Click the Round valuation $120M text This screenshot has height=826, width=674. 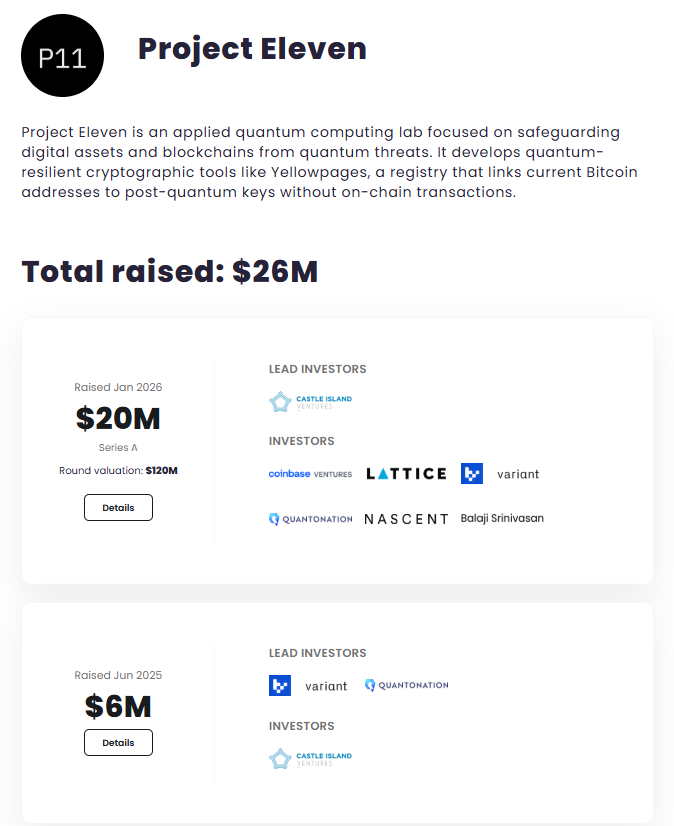(118, 470)
